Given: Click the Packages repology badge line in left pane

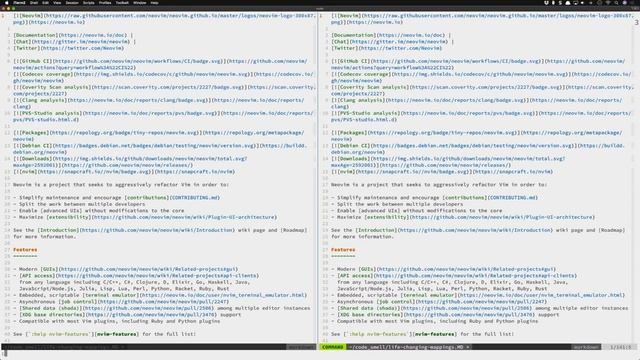Looking at the screenshot, I should pyautogui.click(x=158, y=136).
